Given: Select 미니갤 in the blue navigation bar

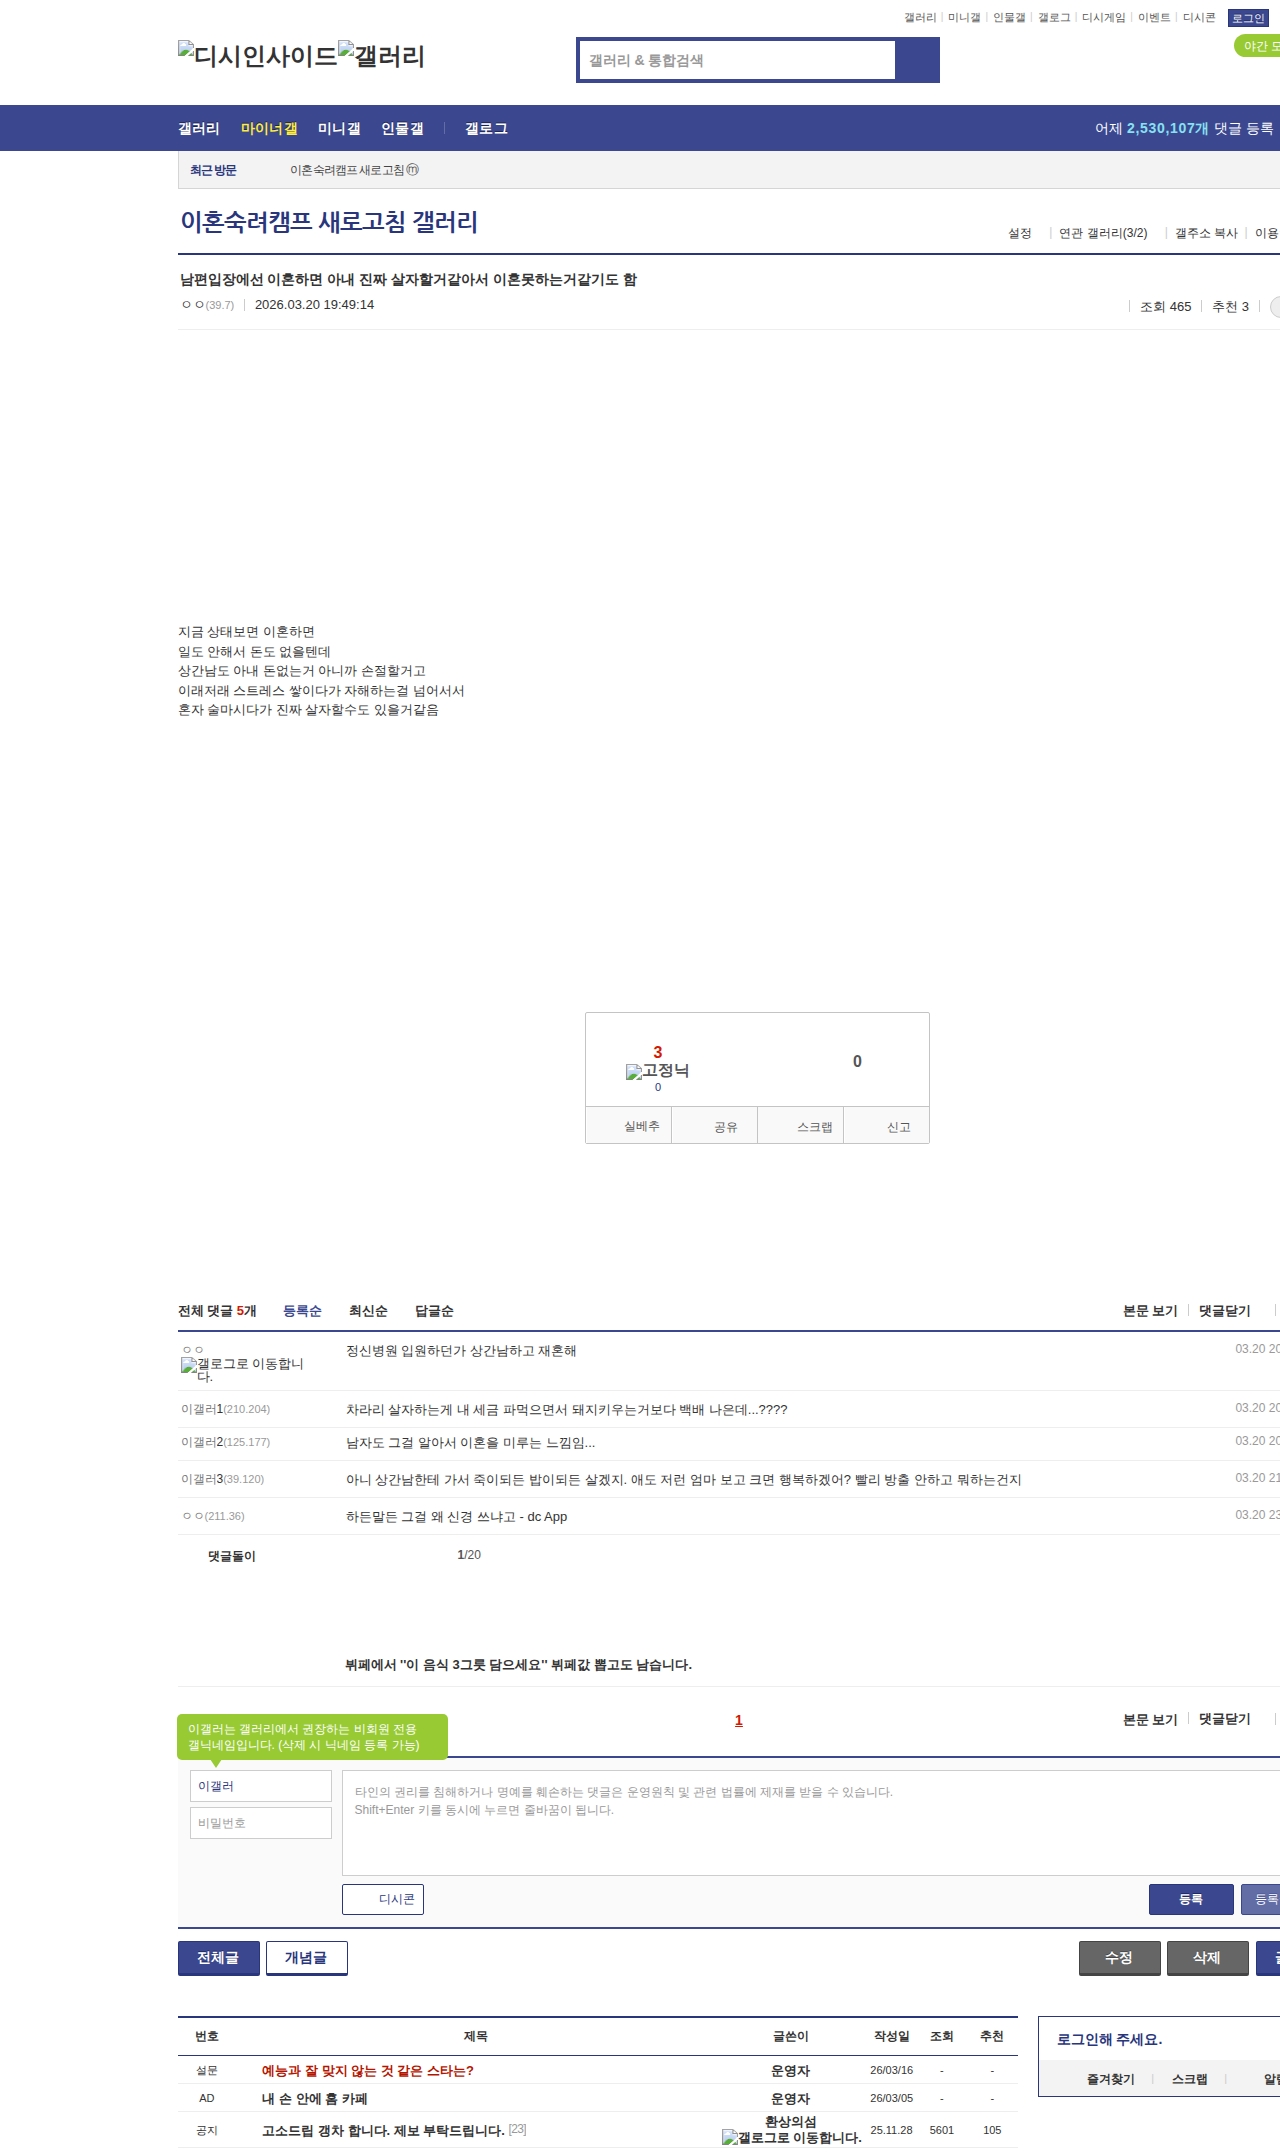Looking at the screenshot, I should (339, 128).
